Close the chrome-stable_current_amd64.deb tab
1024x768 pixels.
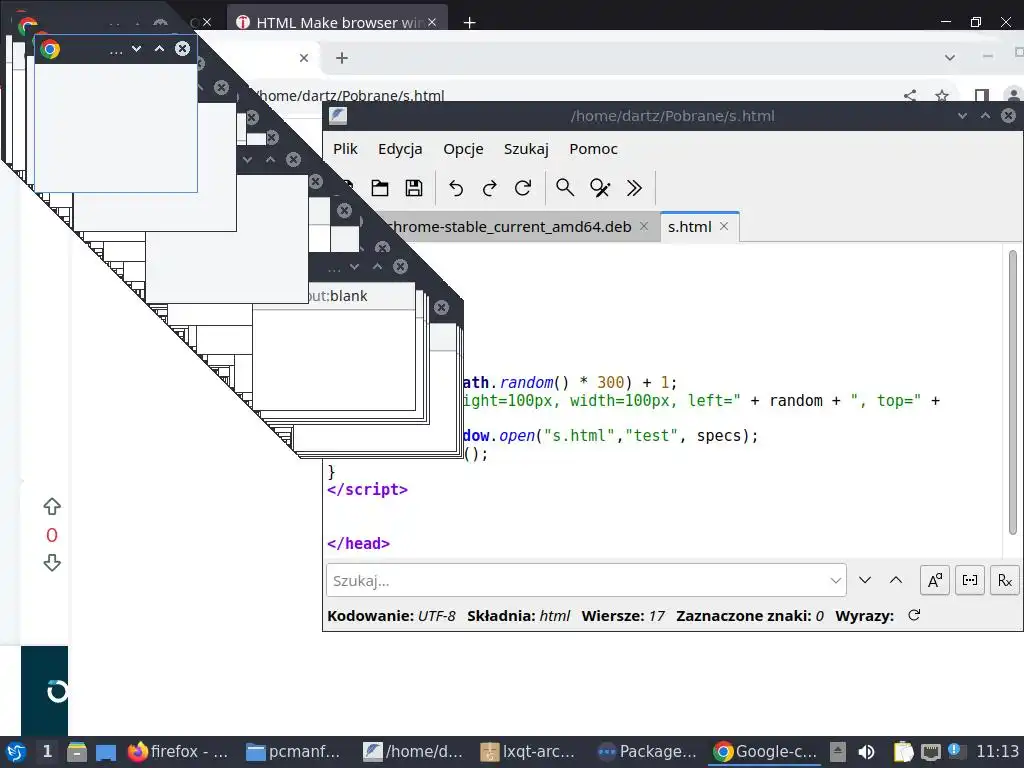point(644,226)
